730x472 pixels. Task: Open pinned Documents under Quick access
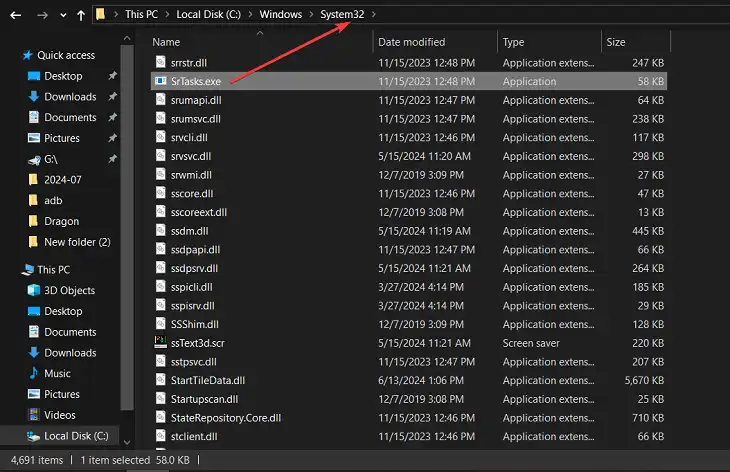(70, 117)
